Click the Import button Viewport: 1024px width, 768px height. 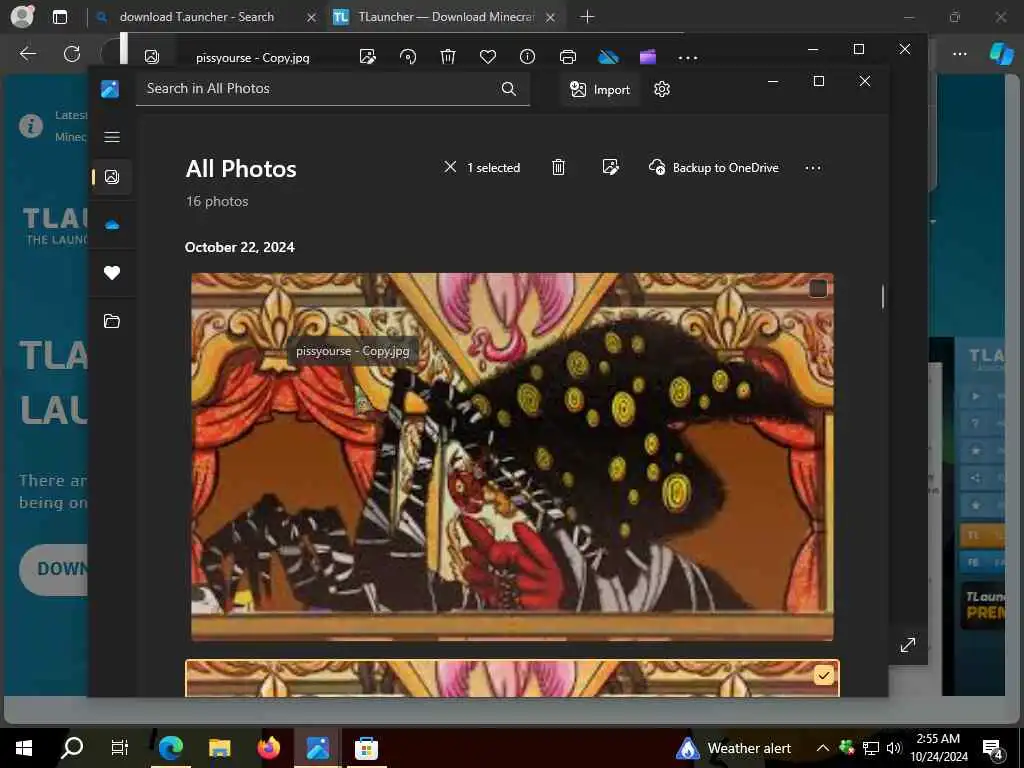[600, 89]
